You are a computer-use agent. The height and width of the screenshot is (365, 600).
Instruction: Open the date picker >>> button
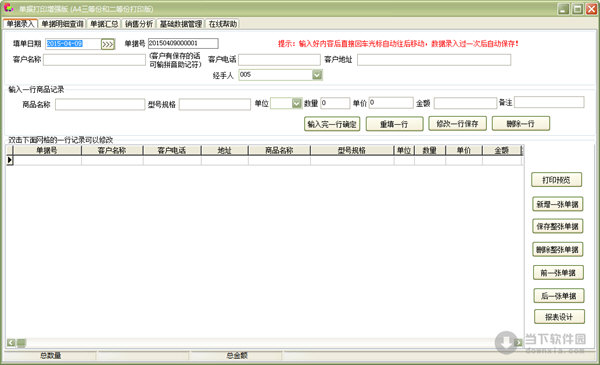[108, 44]
